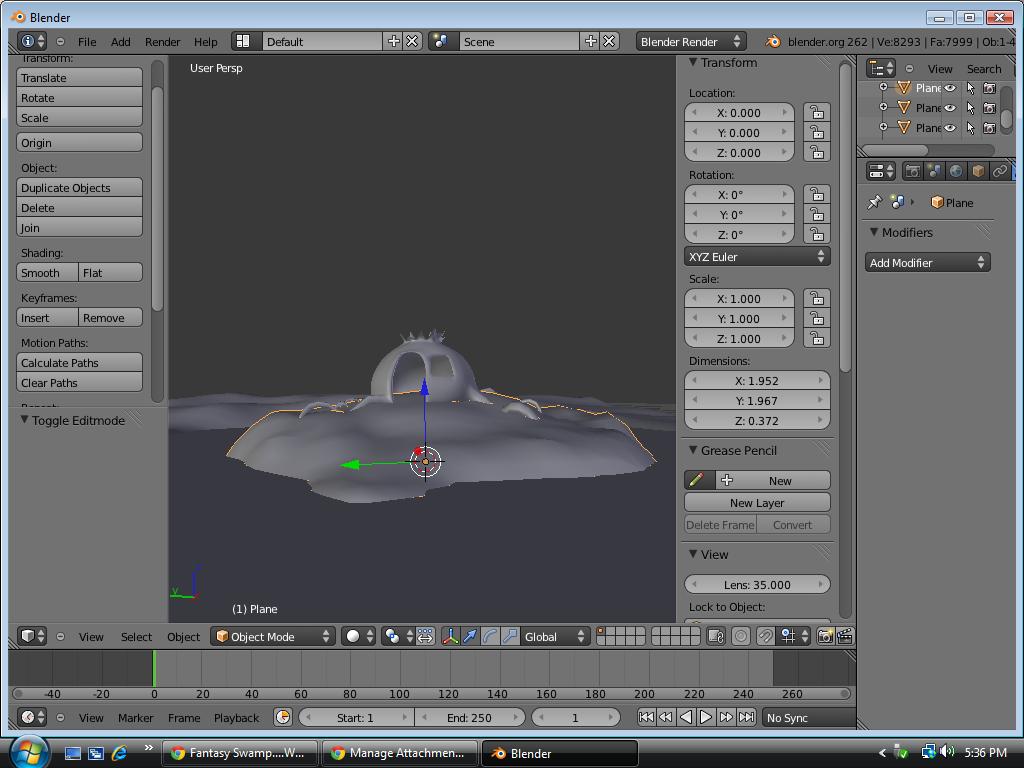This screenshot has width=1024, height=768.
Task: Open the 3D view Select menu
Action: (136, 636)
